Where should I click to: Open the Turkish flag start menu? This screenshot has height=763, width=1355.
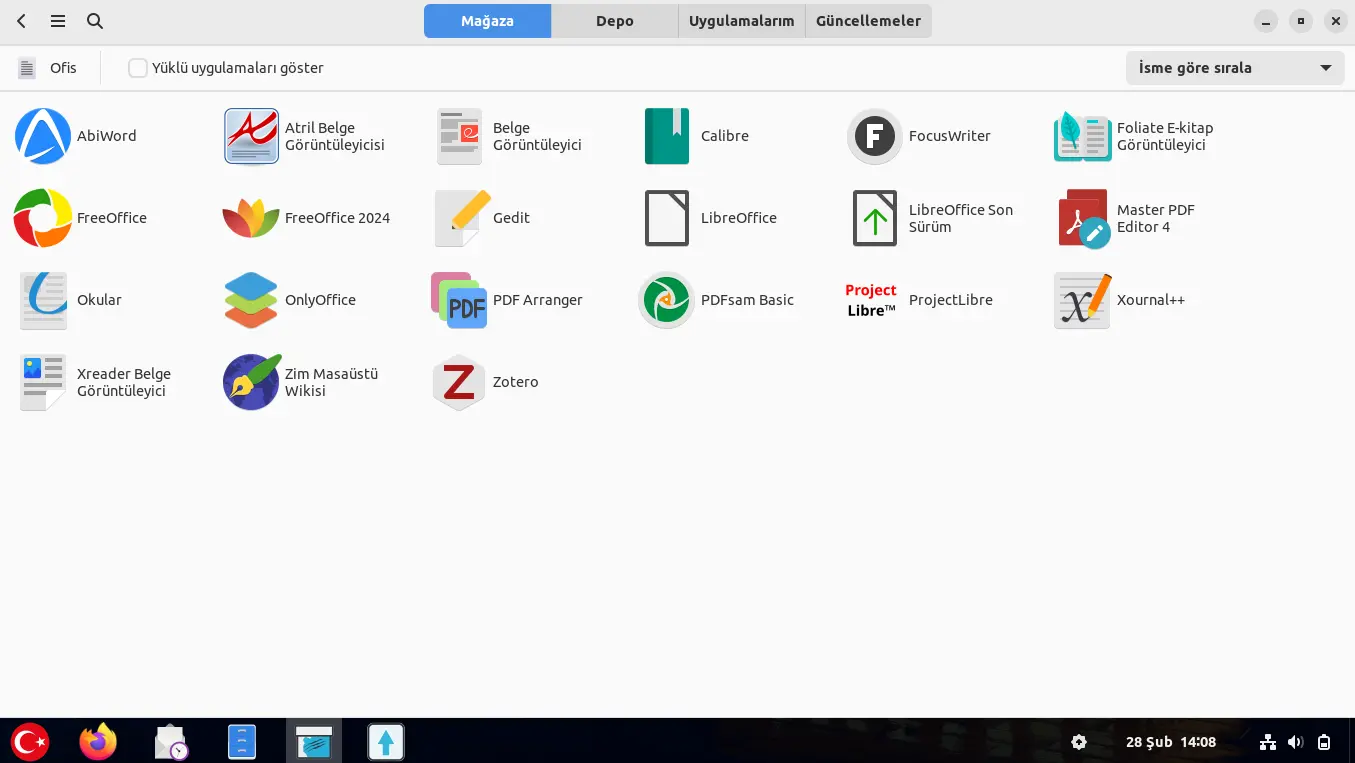coord(29,741)
